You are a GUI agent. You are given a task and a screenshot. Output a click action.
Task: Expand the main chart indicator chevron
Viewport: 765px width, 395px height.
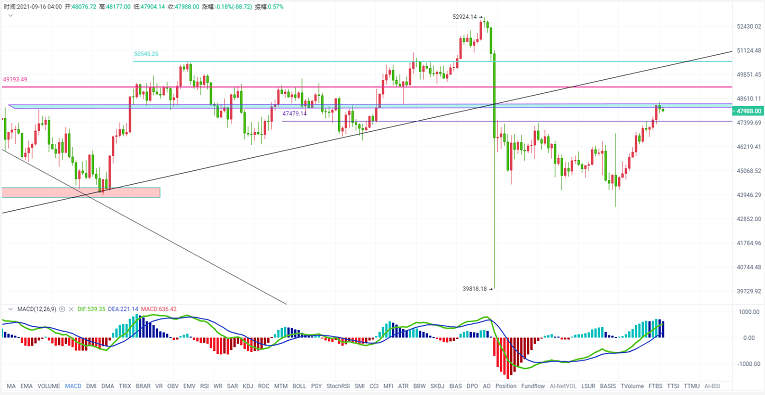[x=11, y=16]
